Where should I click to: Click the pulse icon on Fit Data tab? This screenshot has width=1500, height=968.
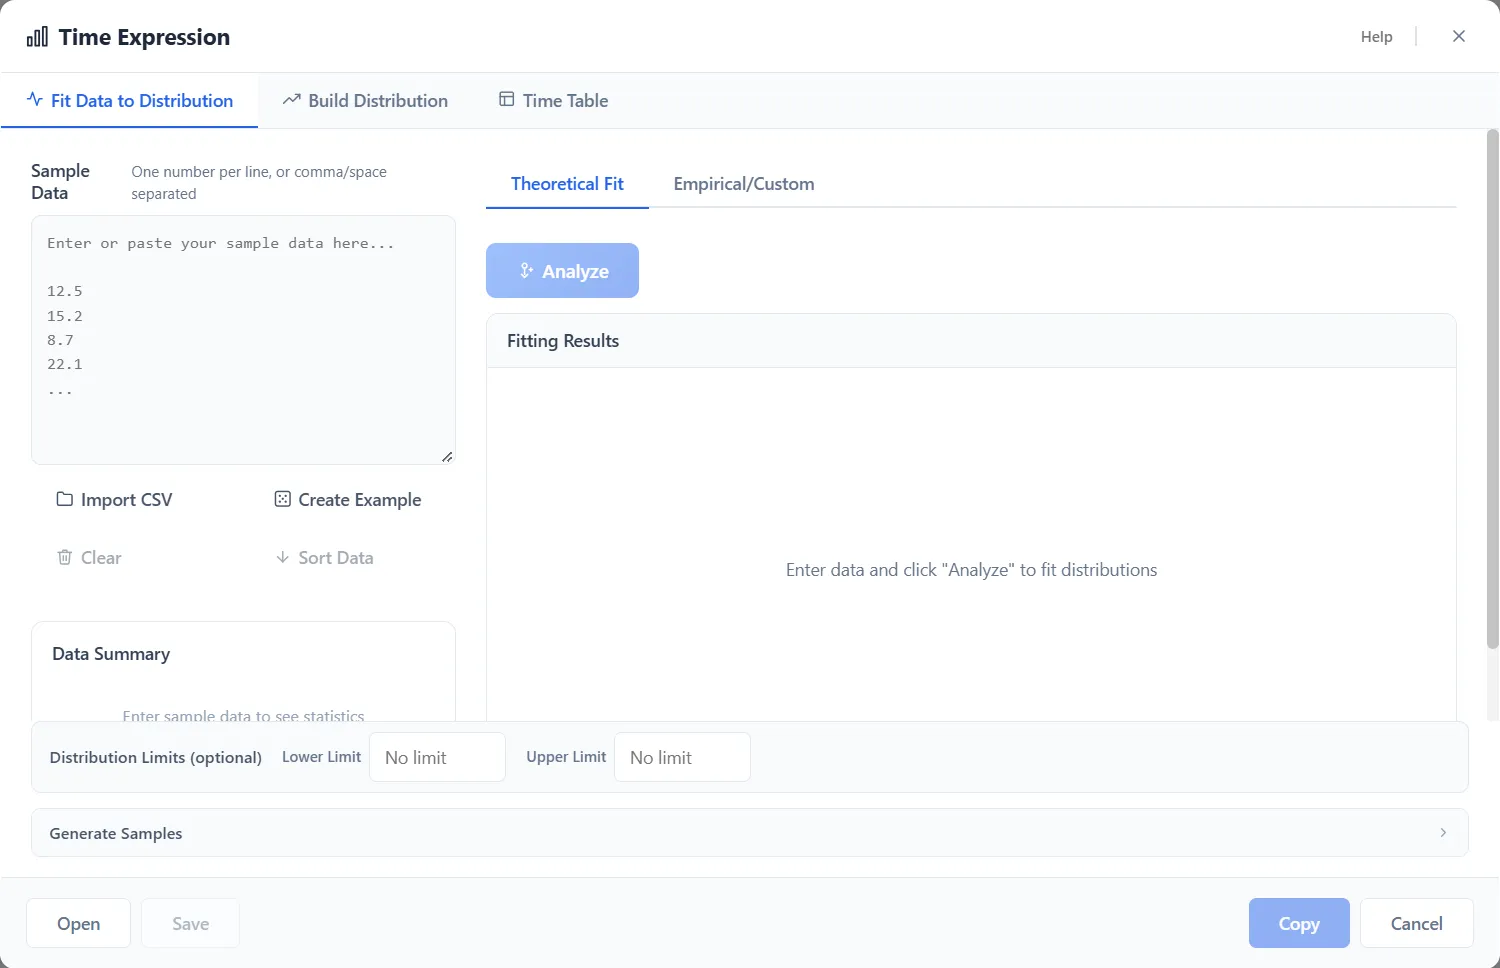click(x=35, y=100)
